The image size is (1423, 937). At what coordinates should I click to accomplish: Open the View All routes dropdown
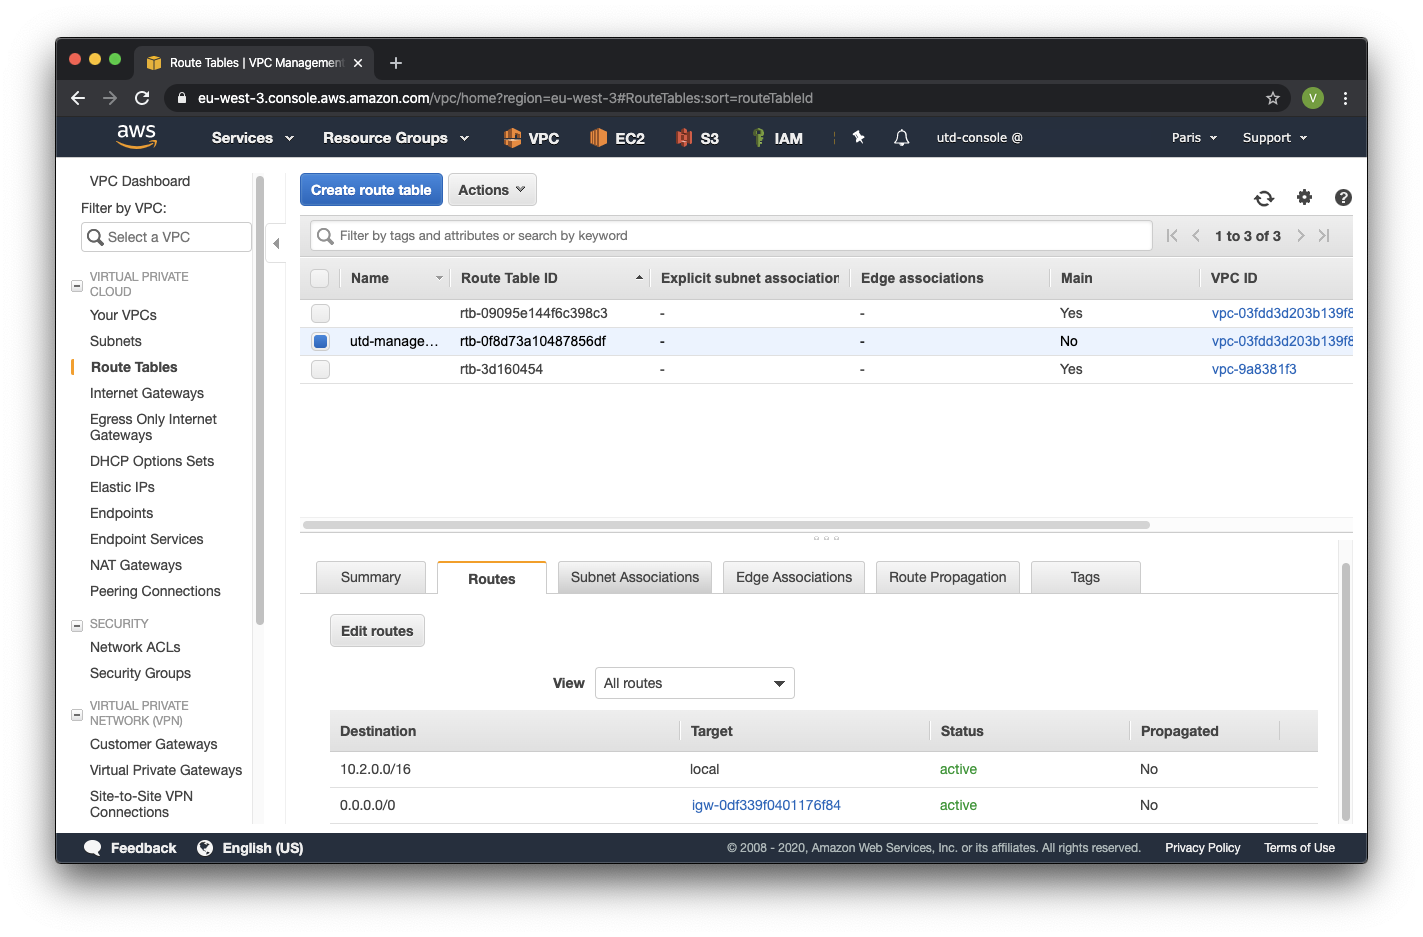pyautogui.click(x=695, y=683)
